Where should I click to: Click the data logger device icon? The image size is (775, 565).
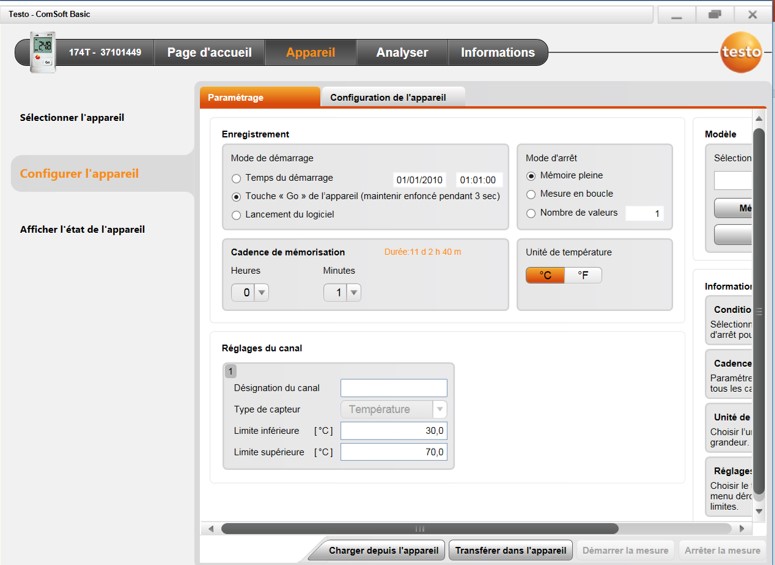coord(42,52)
